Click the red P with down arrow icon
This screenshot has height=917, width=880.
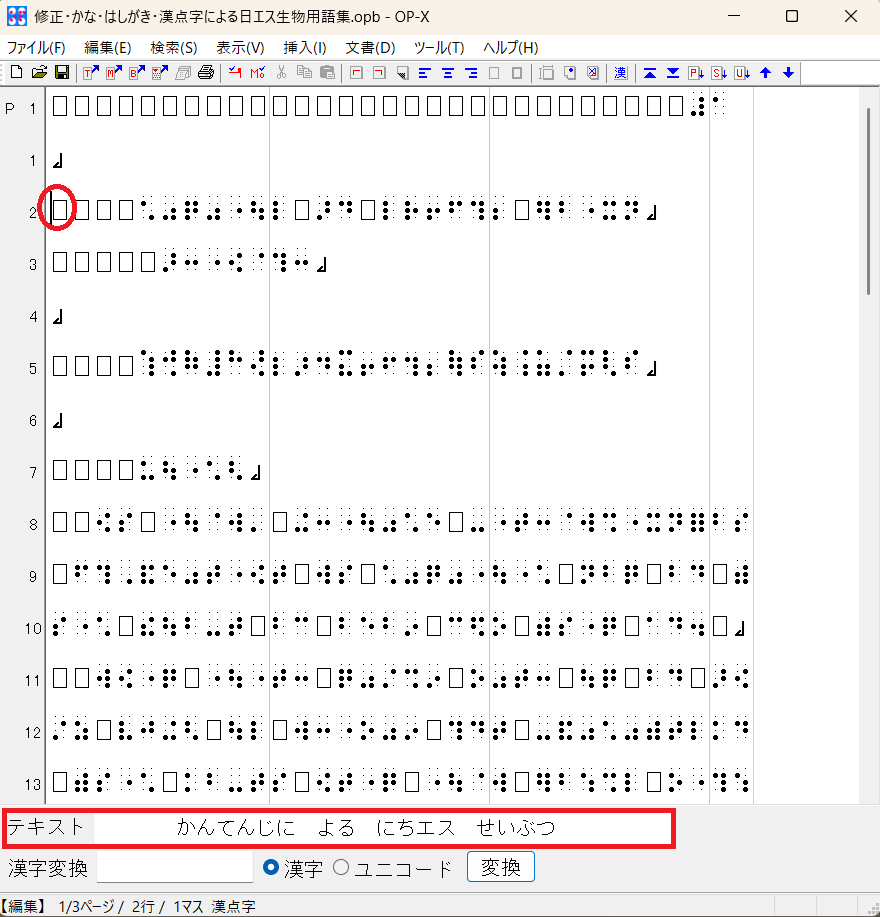[696, 73]
